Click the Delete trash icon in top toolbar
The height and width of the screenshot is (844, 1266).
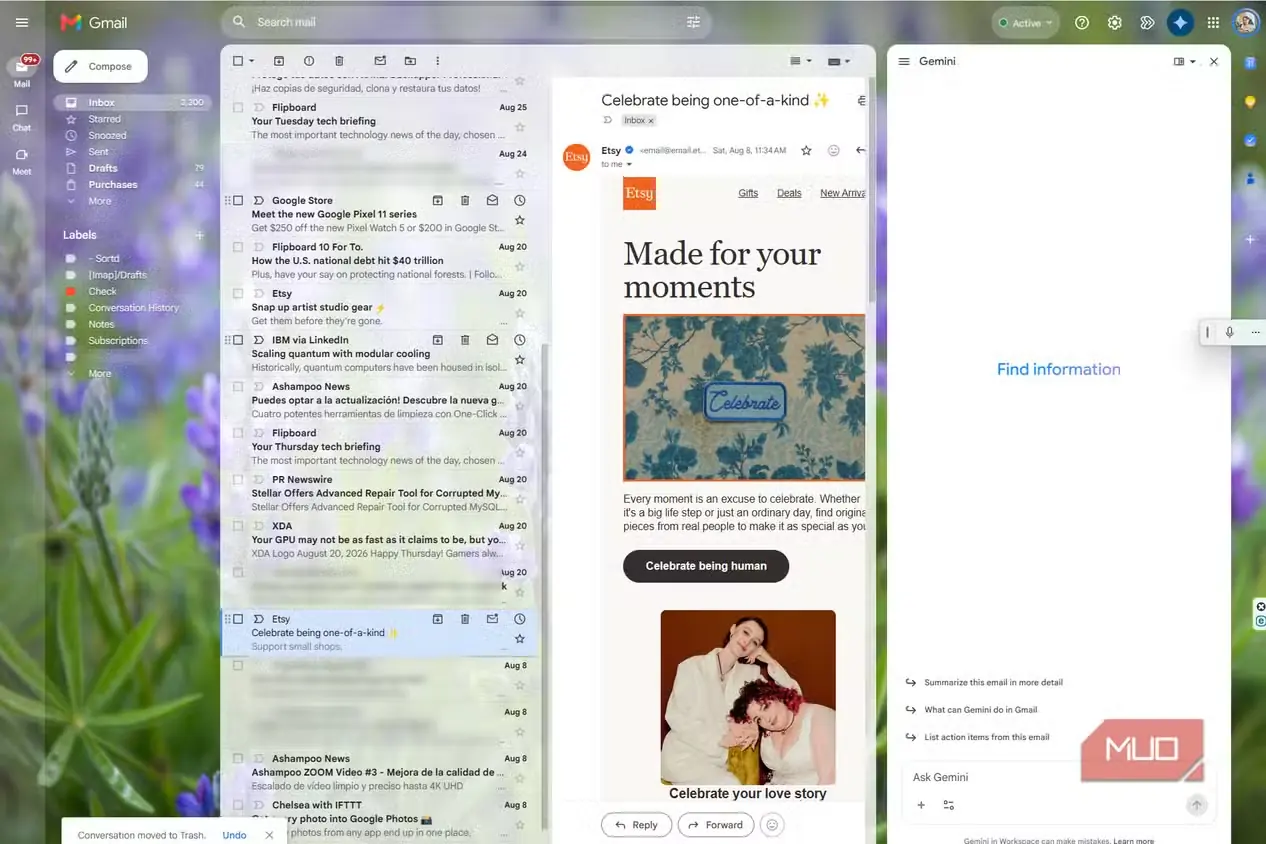(339, 61)
